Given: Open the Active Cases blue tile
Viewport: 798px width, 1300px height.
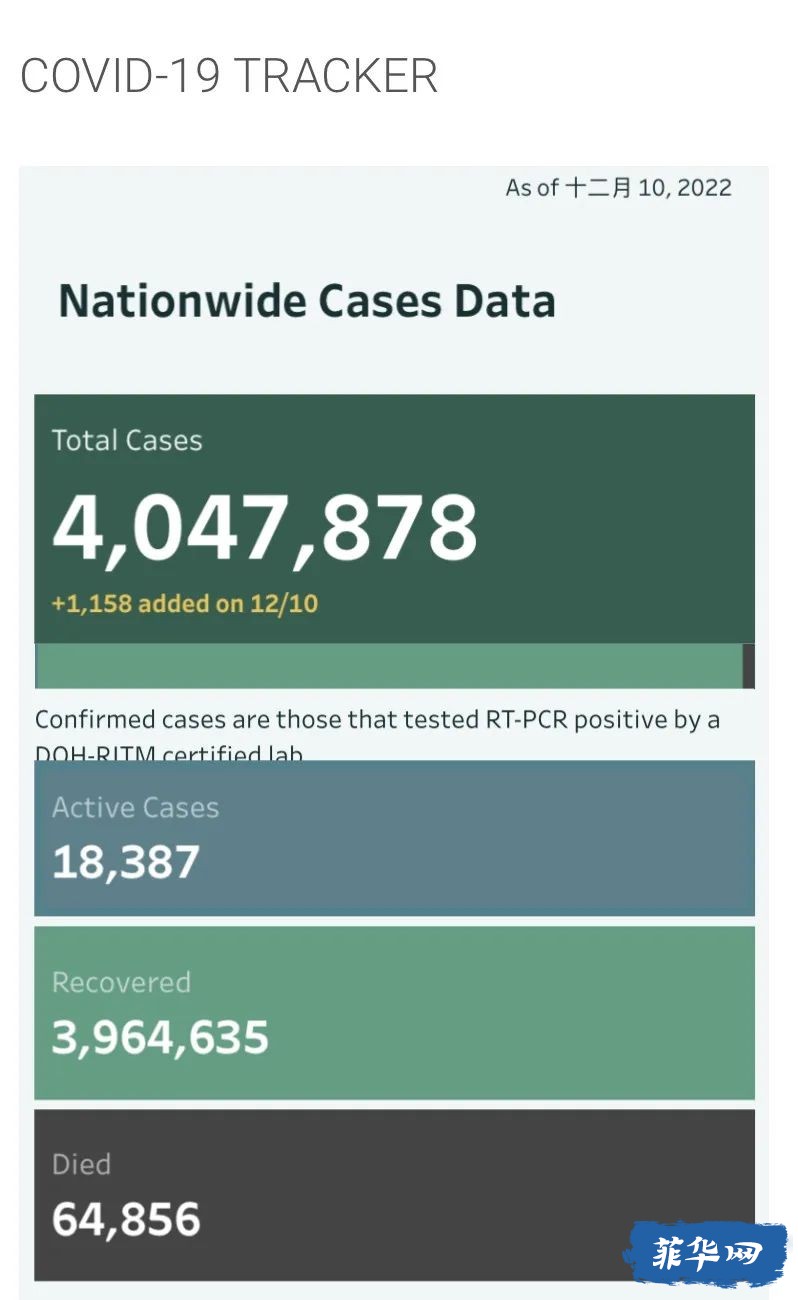Looking at the screenshot, I should 394,838.
